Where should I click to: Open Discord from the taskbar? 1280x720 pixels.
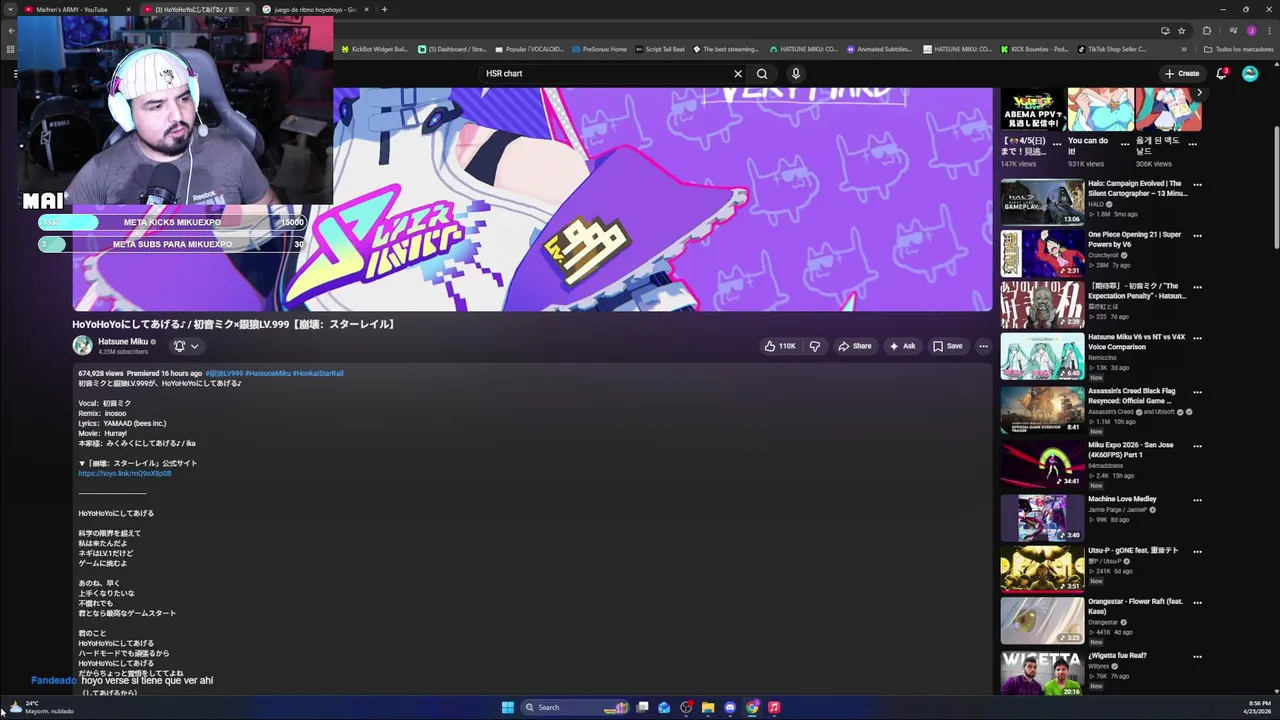point(730,707)
